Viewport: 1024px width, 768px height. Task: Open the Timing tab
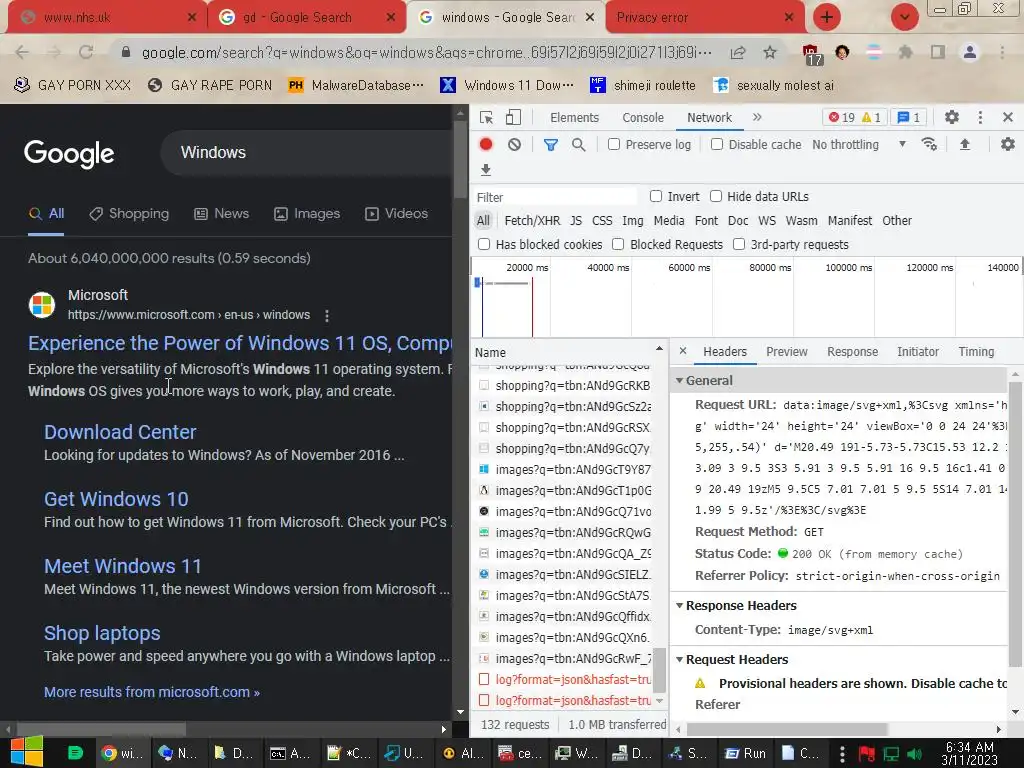point(976,351)
